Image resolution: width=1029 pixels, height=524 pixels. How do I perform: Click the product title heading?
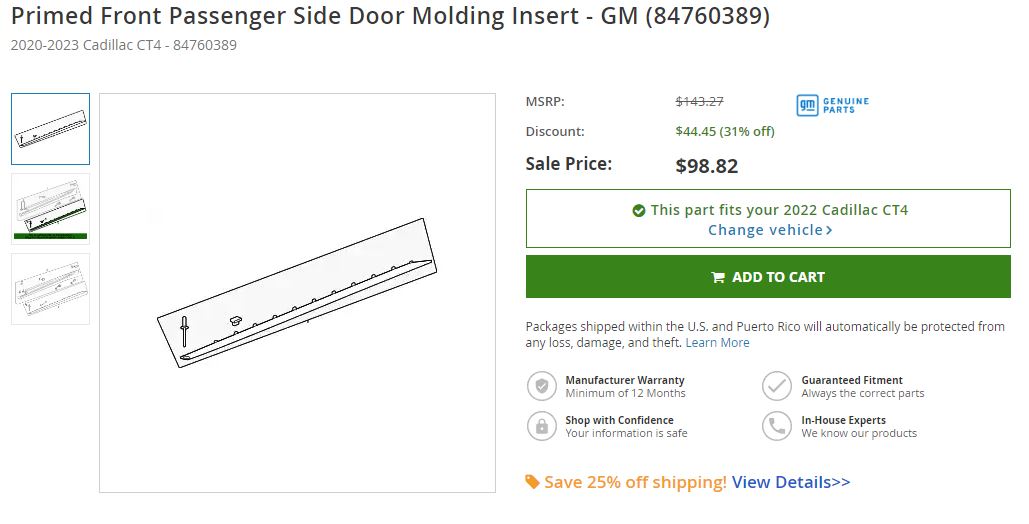tap(390, 15)
